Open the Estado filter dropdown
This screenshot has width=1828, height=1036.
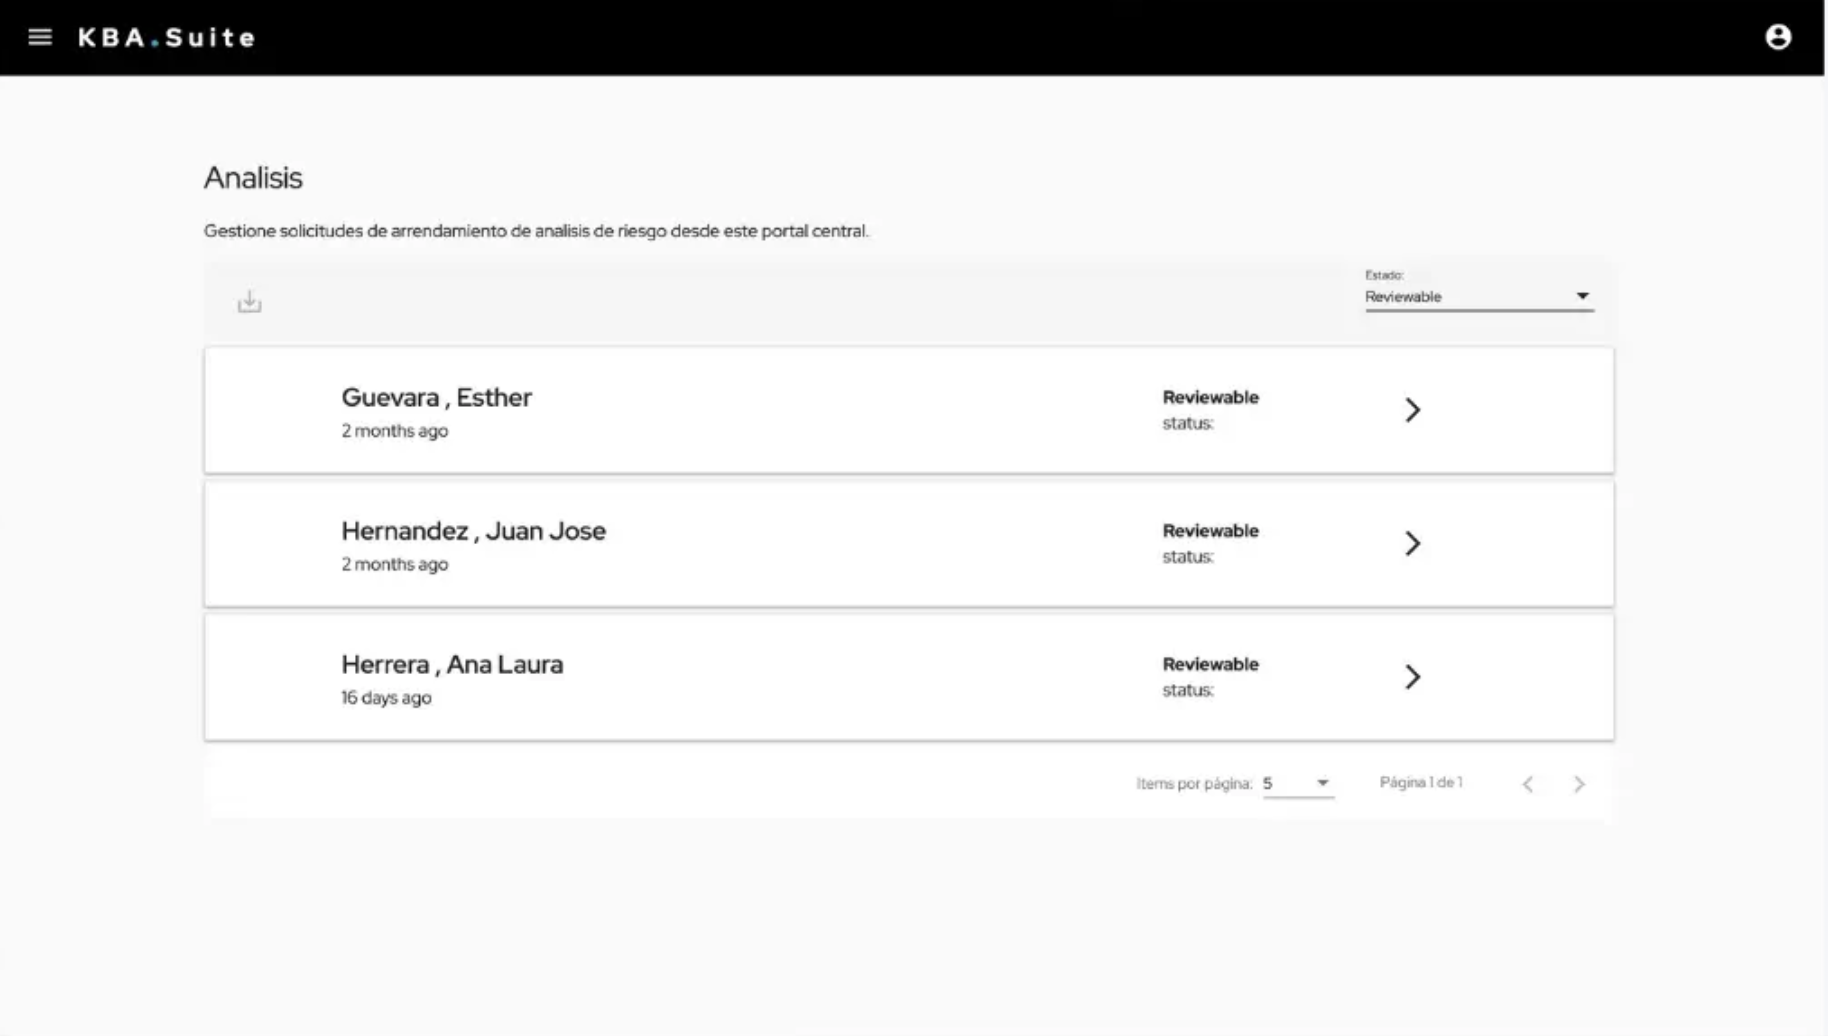tap(1479, 296)
